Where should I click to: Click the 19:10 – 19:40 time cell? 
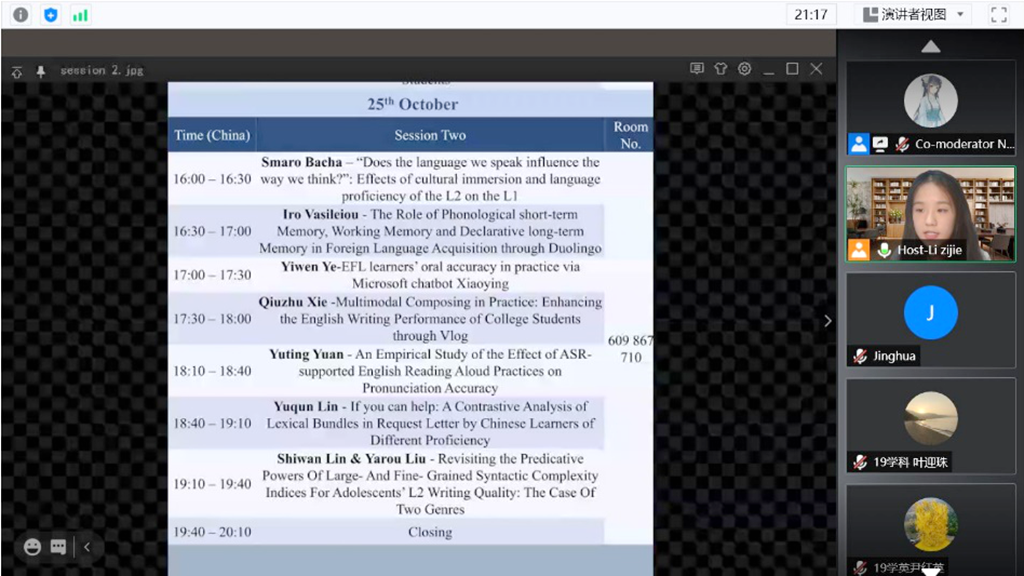coord(212,484)
